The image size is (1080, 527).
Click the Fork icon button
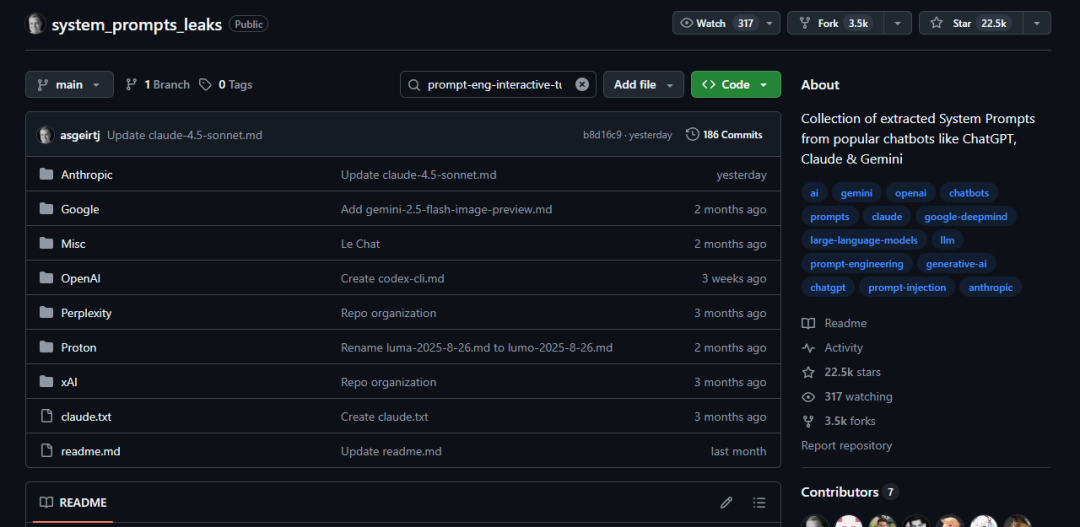(835, 23)
